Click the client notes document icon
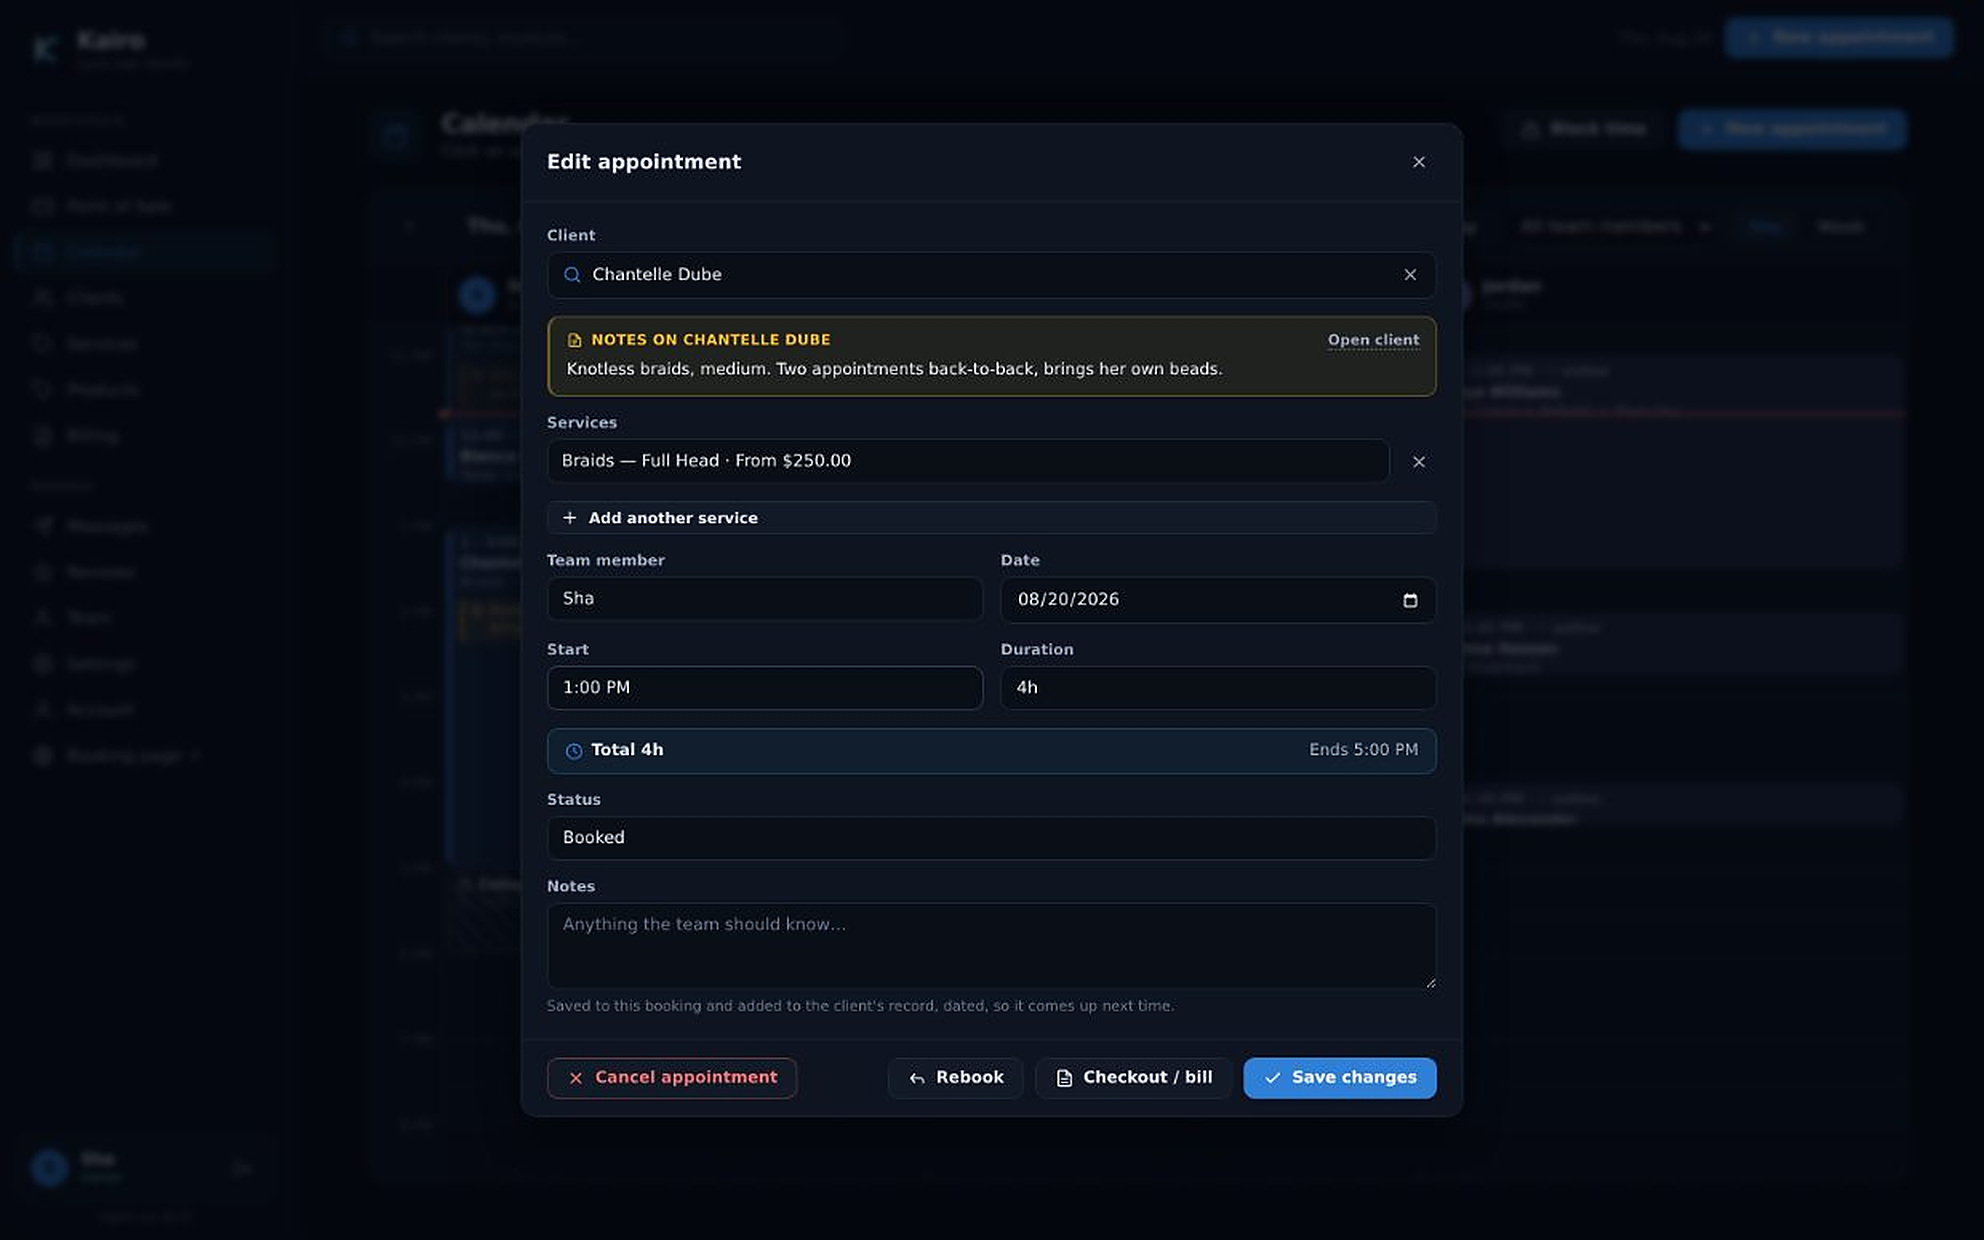Viewport: 1984px width, 1240px height. pos(574,340)
